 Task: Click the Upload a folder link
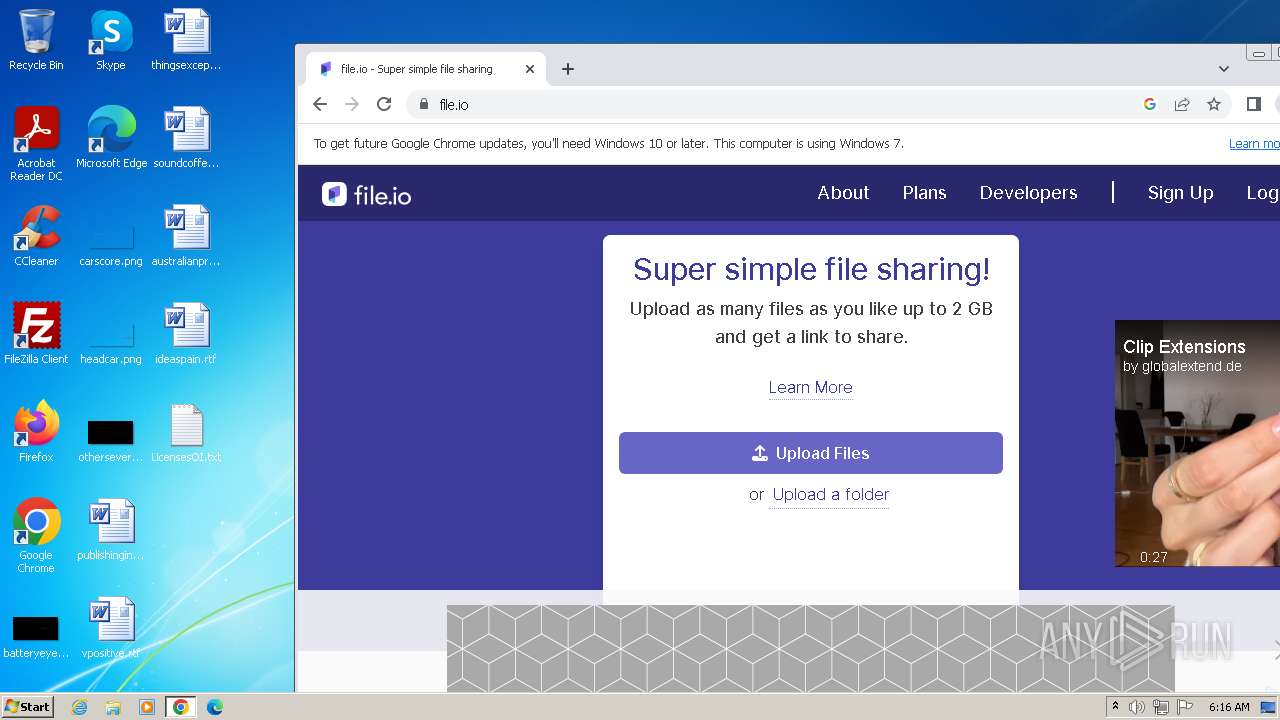point(830,494)
